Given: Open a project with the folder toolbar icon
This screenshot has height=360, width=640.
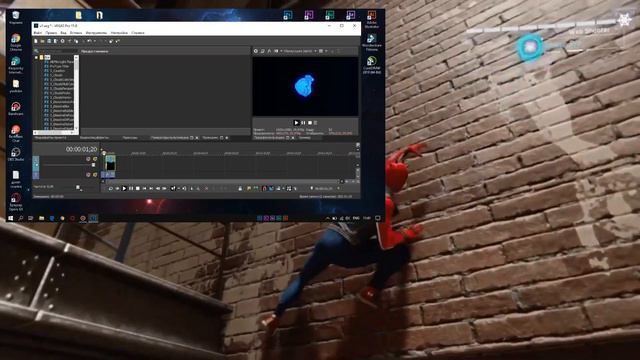Looking at the screenshot, I should pos(42,41).
